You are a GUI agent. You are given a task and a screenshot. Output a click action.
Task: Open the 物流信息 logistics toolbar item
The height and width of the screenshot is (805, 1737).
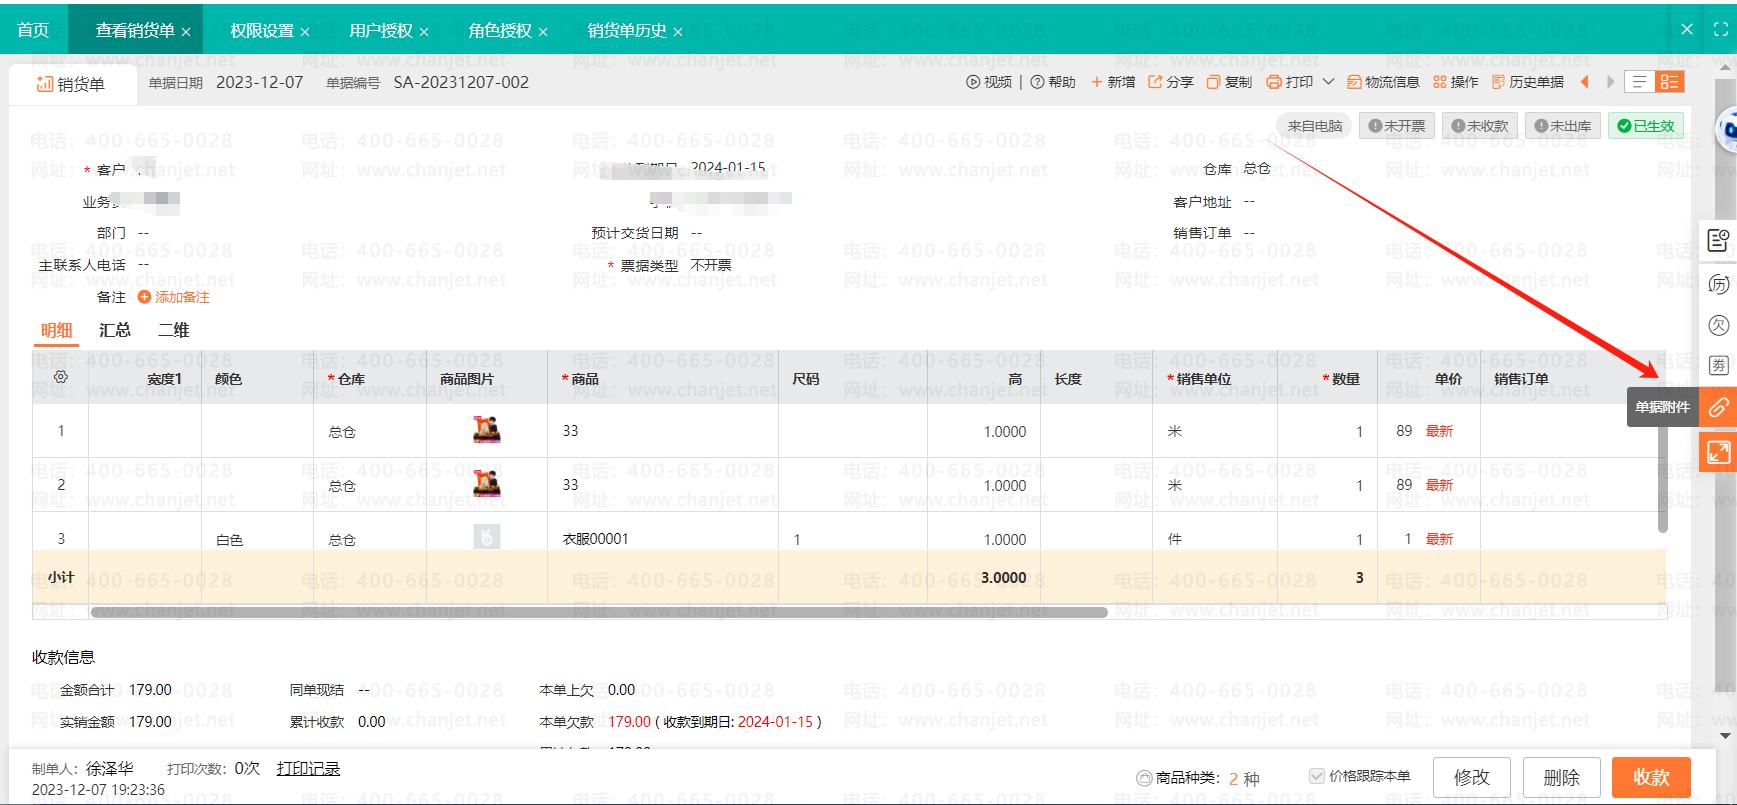(x=1383, y=82)
